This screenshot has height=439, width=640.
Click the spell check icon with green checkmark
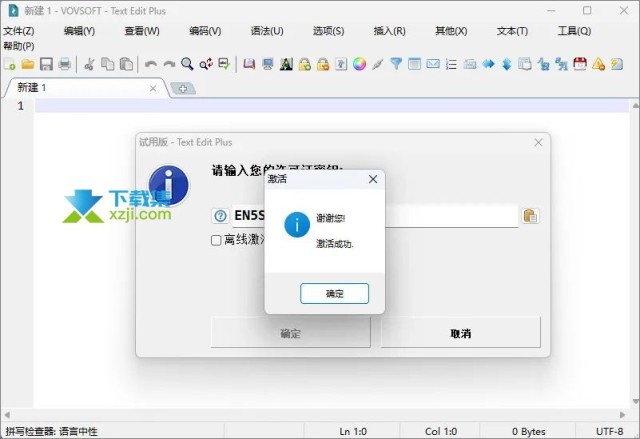pos(224,64)
